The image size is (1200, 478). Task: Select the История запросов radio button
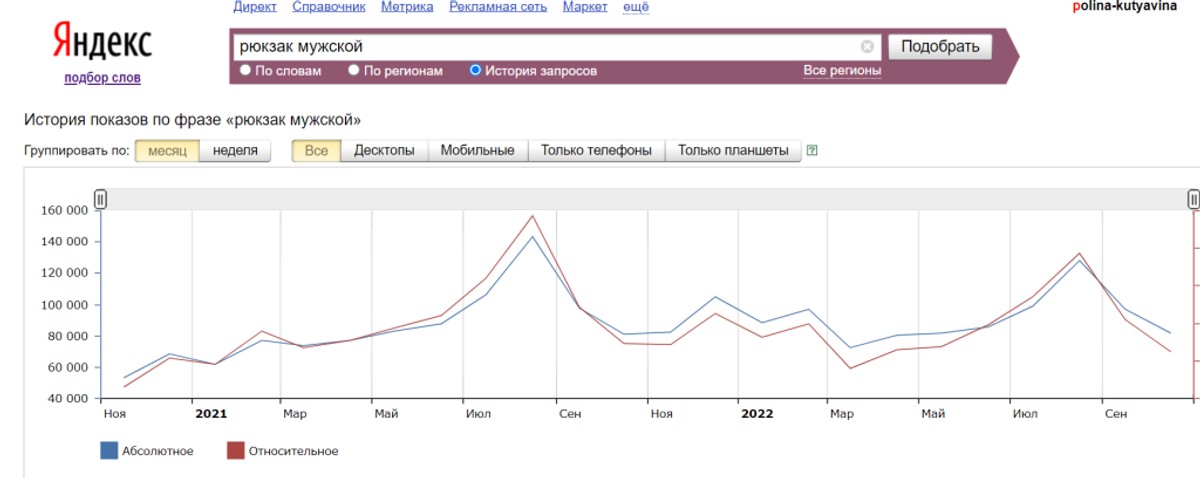(475, 70)
